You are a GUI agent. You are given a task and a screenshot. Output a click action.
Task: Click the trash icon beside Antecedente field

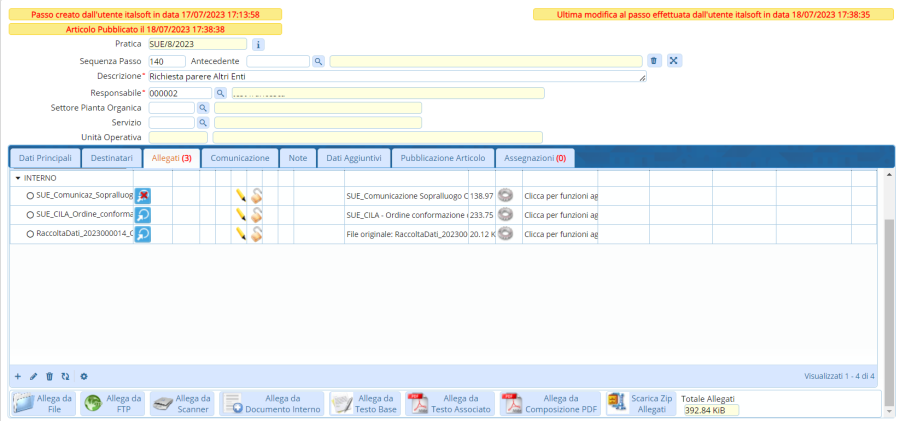(x=653, y=61)
